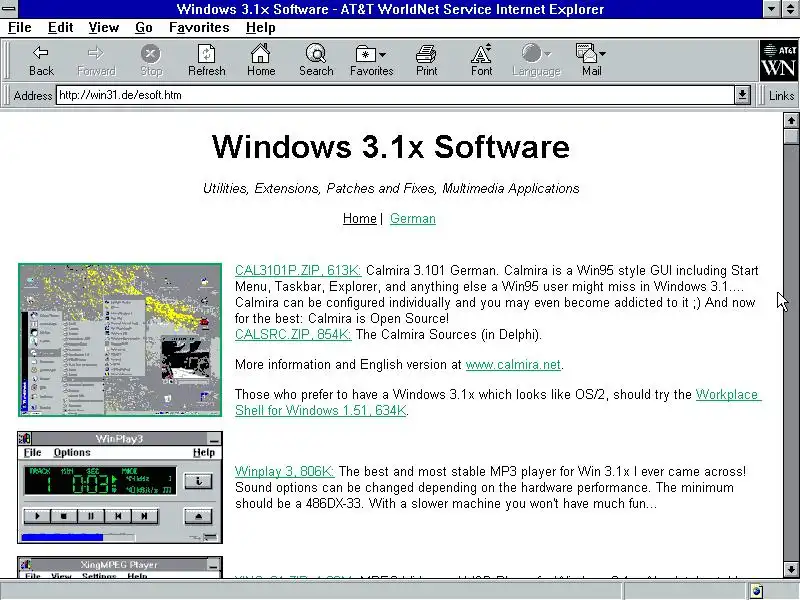
Task: Click the vertical scrollbar thumb
Action: (791, 136)
